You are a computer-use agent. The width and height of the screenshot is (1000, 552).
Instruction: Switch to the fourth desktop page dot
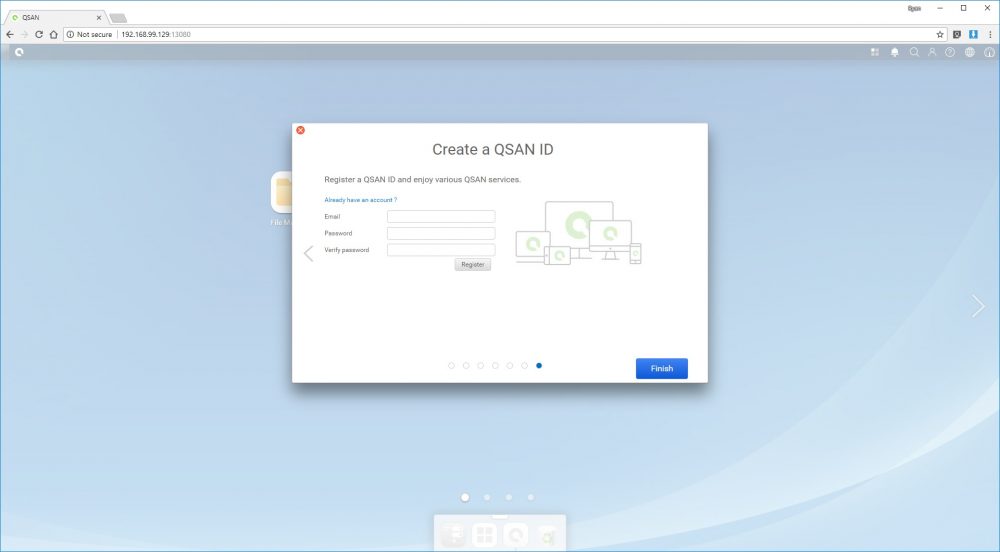click(x=531, y=497)
